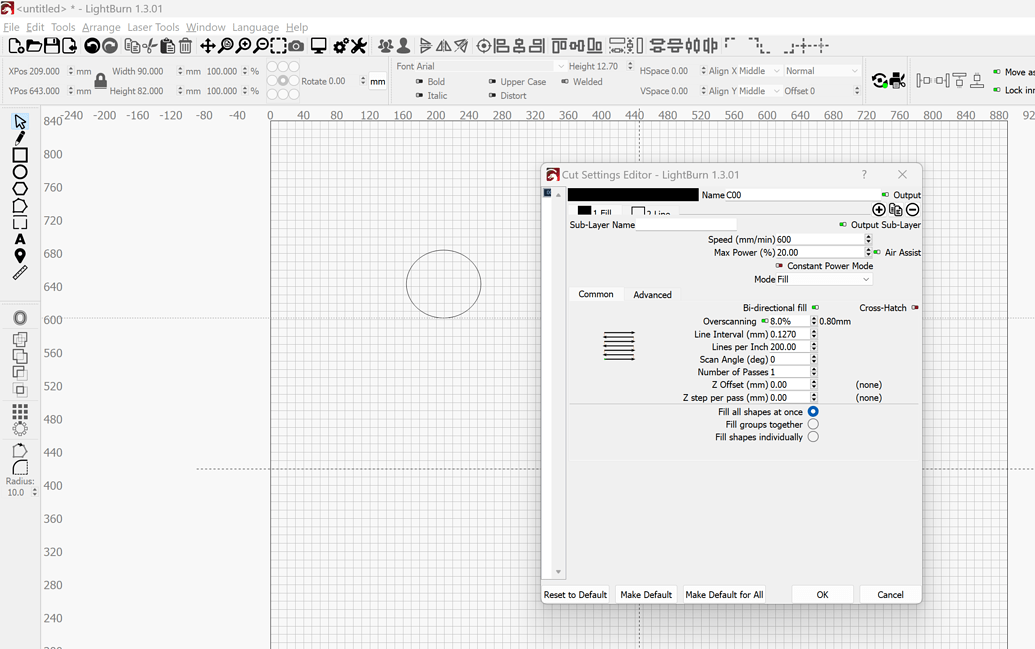Open Device Settings wrench-screwdriver icon
Screen dimensions: 1035x649
[358, 46]
